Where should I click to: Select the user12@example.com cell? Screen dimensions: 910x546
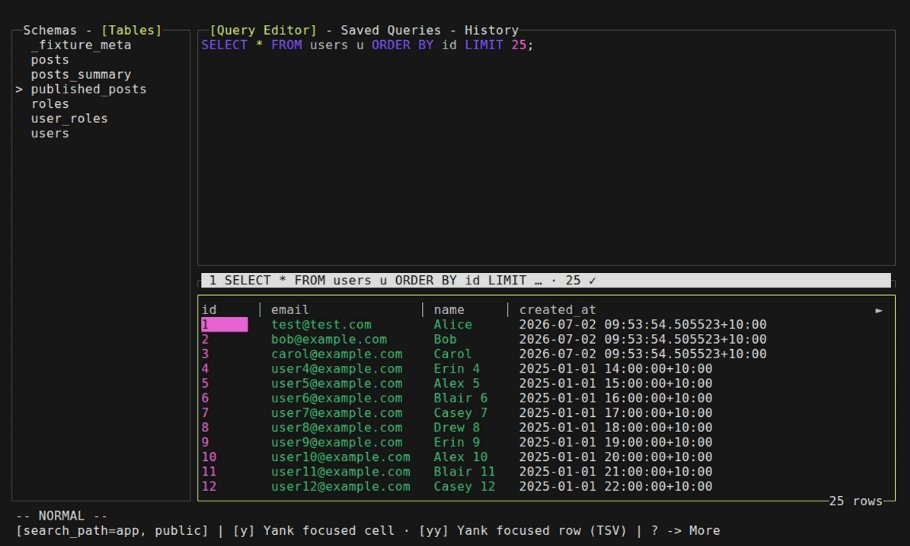click(x=341, y=487)
